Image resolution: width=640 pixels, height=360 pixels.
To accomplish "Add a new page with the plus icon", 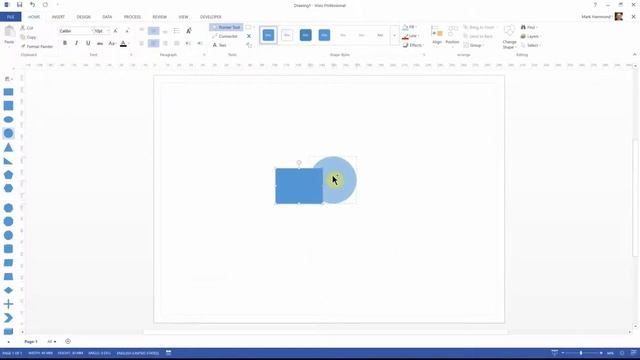I will [x=68, y=341].
